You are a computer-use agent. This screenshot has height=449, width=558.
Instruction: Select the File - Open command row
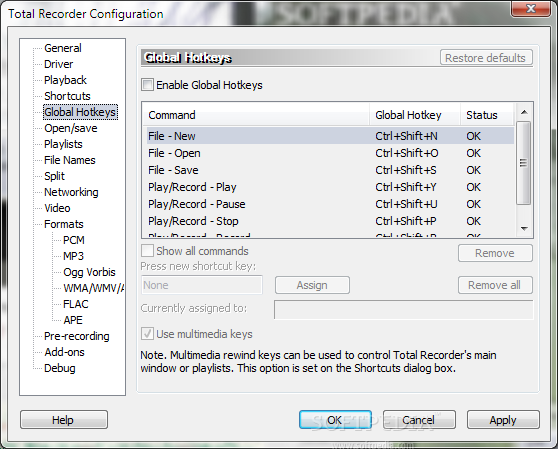pyautogui.click(x=330, y=153)
